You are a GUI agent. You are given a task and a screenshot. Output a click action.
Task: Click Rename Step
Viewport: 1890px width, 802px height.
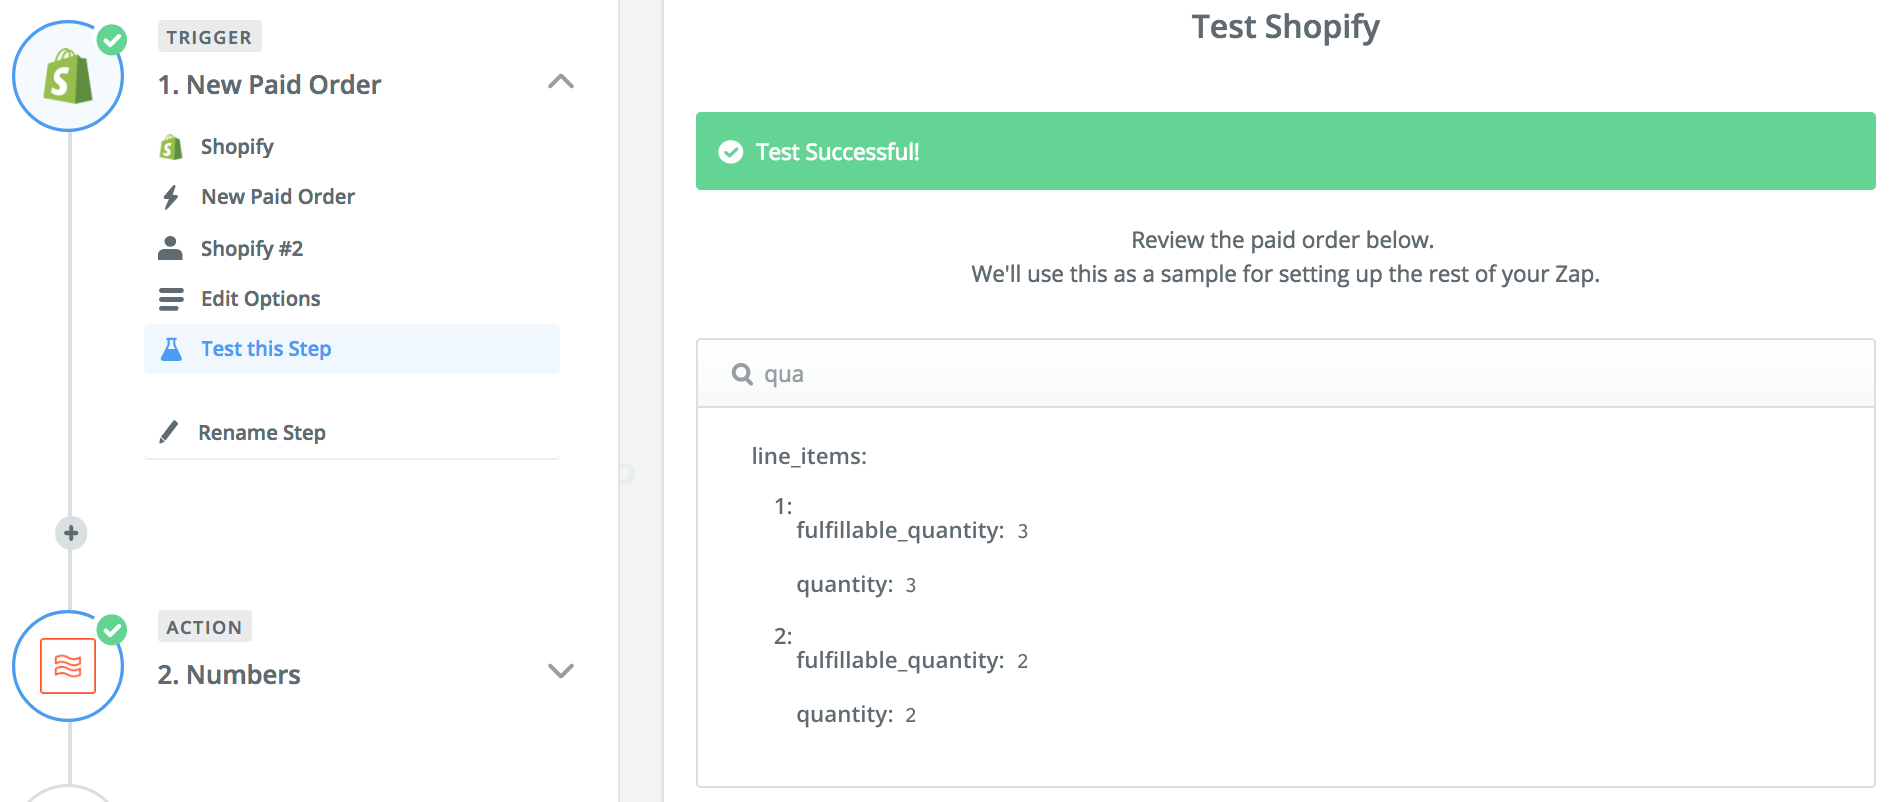point(262,433)
